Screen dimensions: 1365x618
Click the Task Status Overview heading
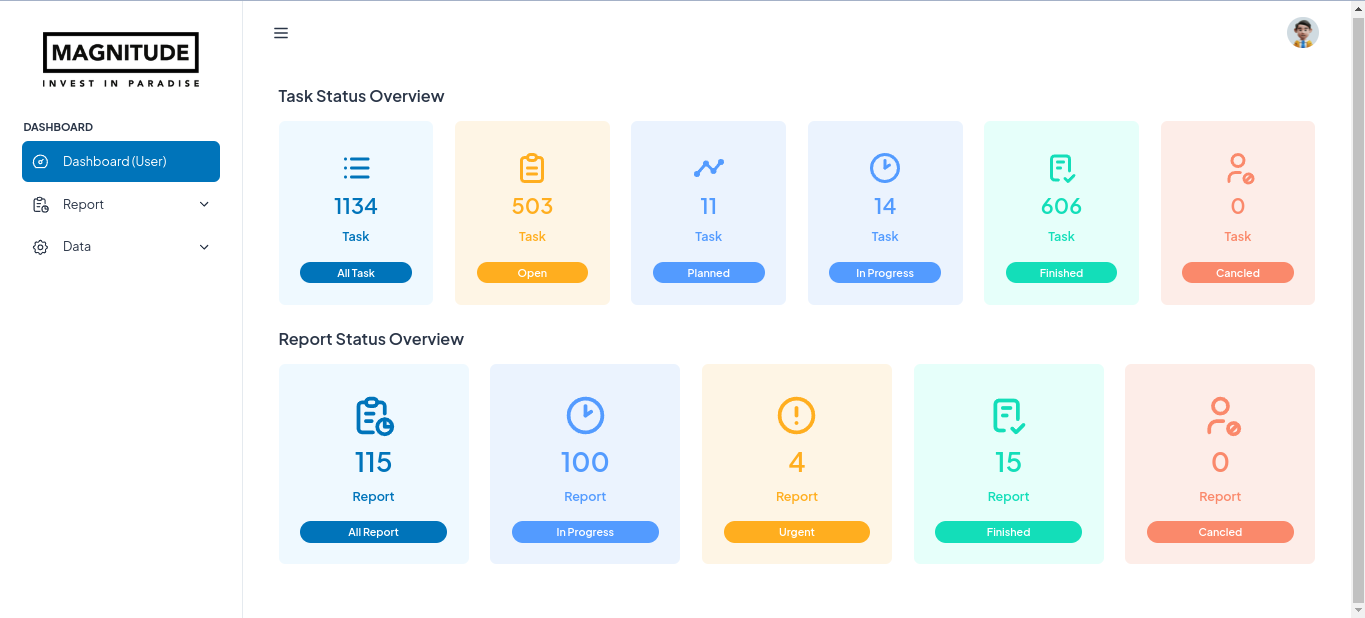[x=361, y=96]
